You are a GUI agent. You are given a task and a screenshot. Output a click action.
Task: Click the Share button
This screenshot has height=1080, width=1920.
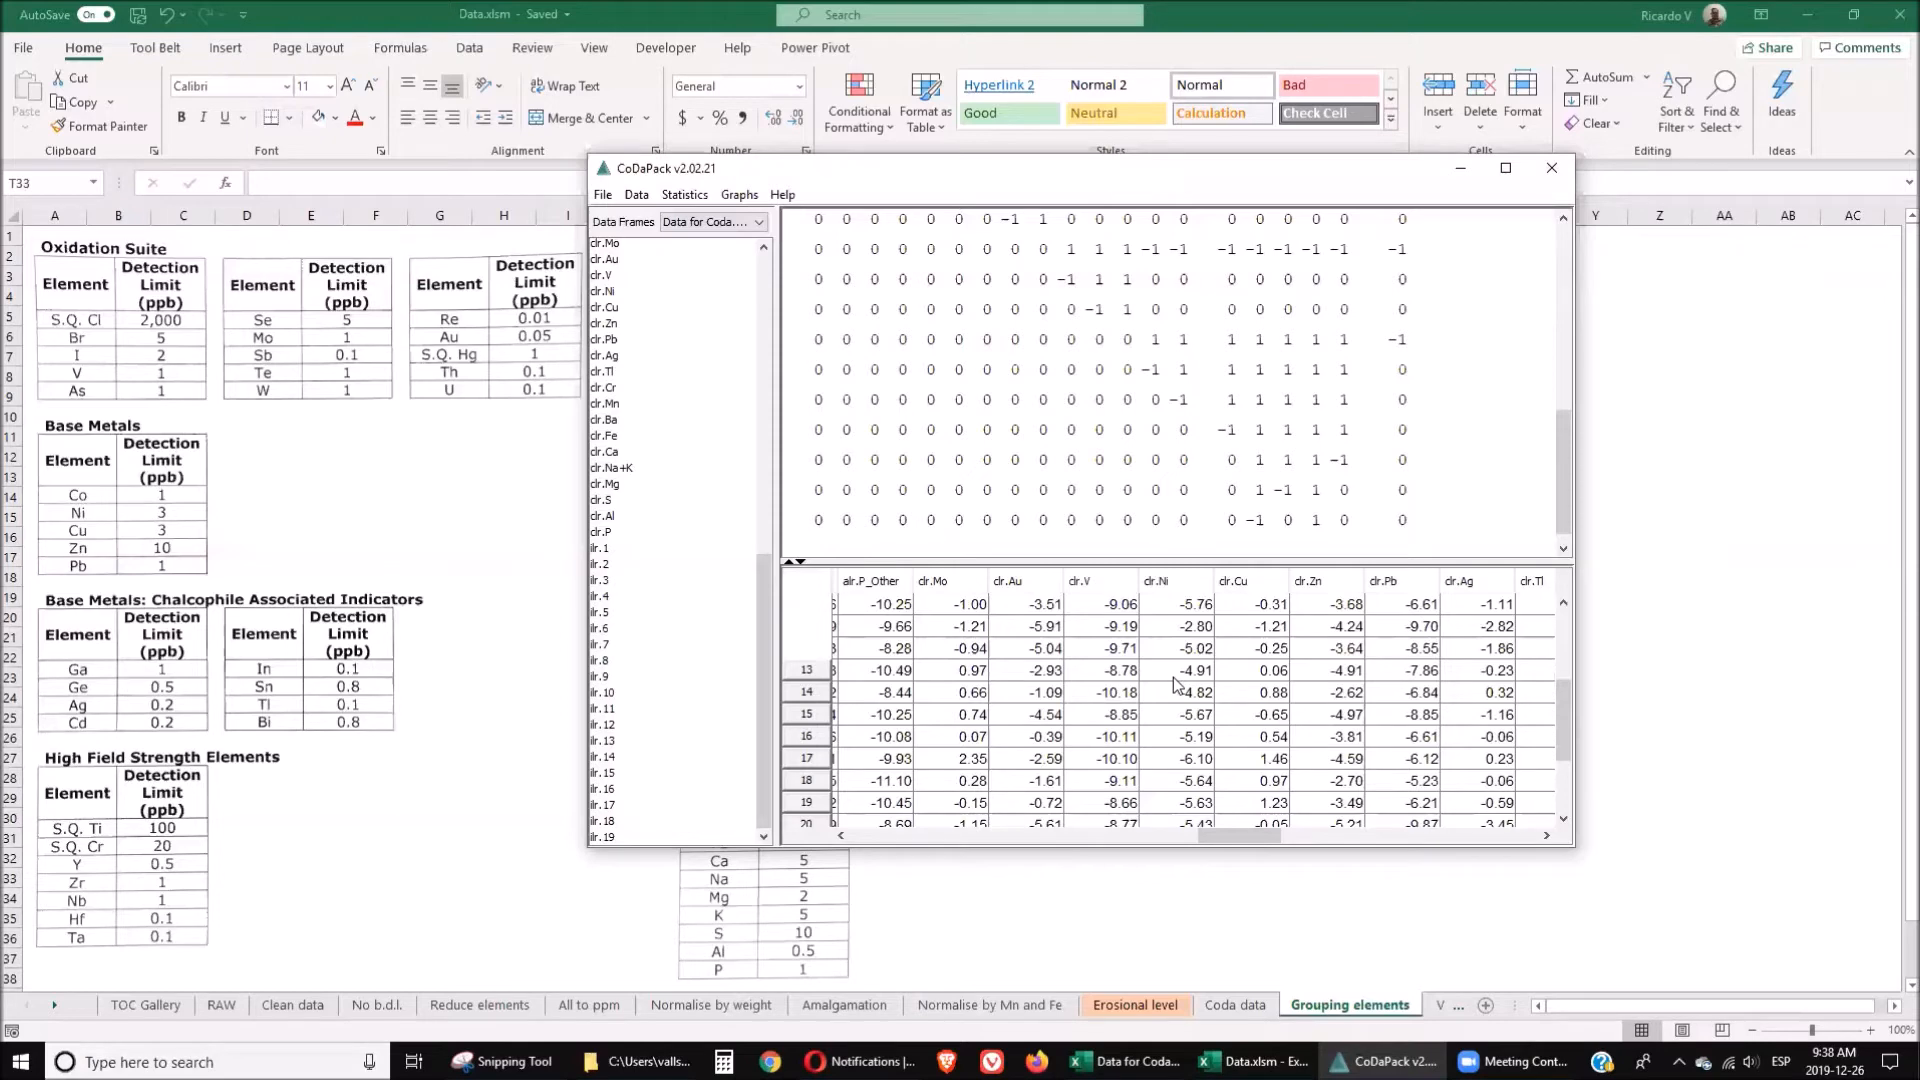click(1767, 48)
